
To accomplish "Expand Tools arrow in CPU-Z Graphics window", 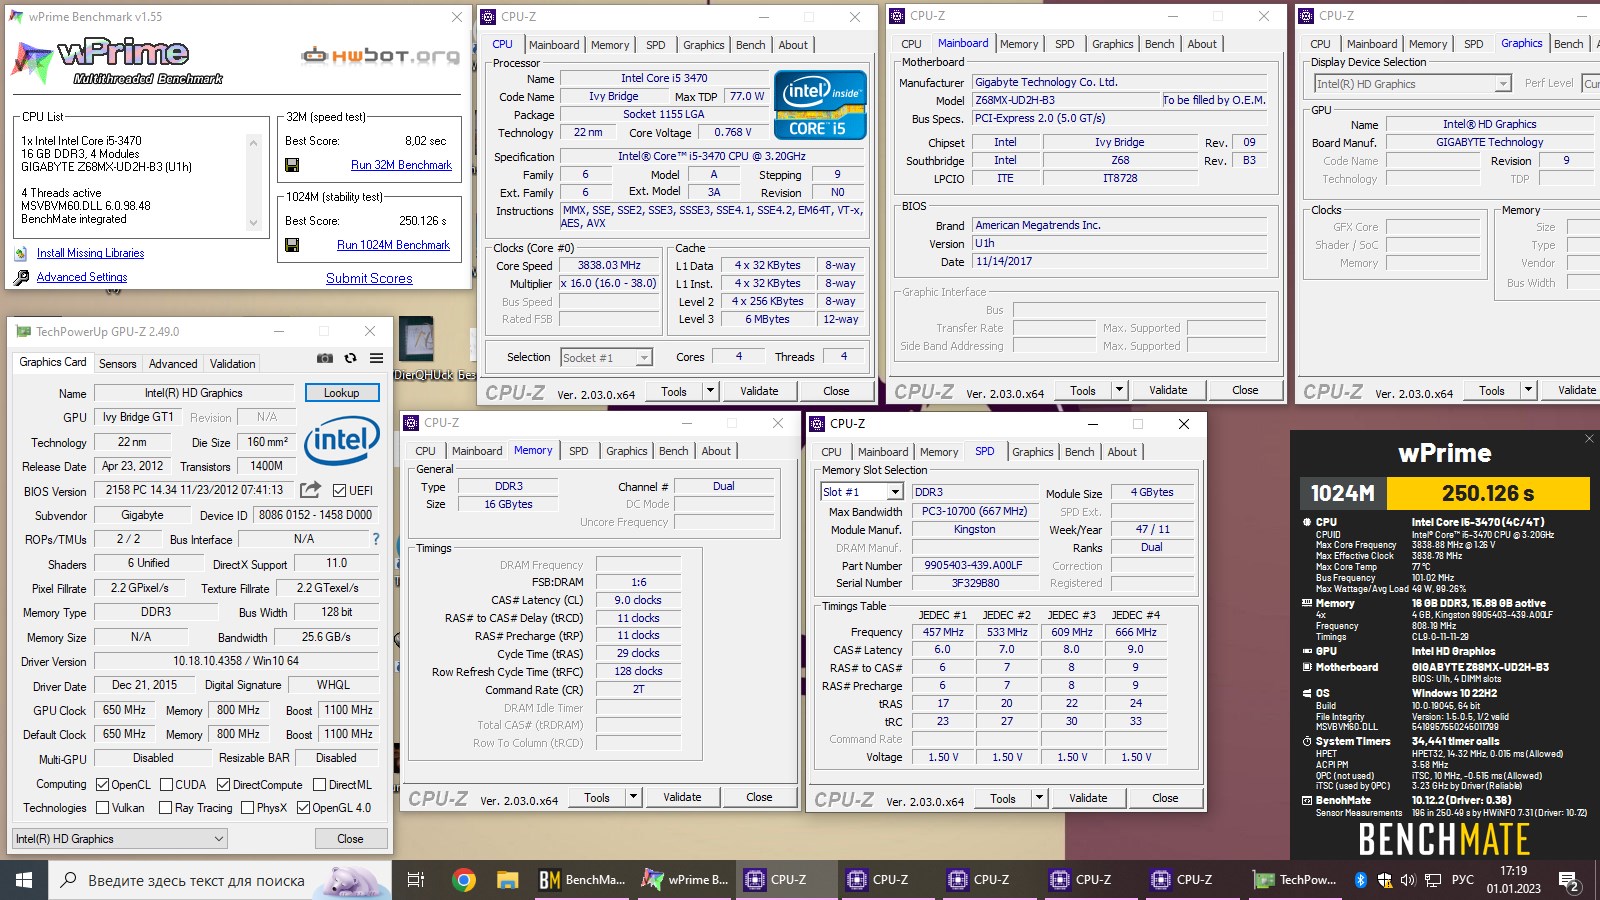I will (1528, 390).
